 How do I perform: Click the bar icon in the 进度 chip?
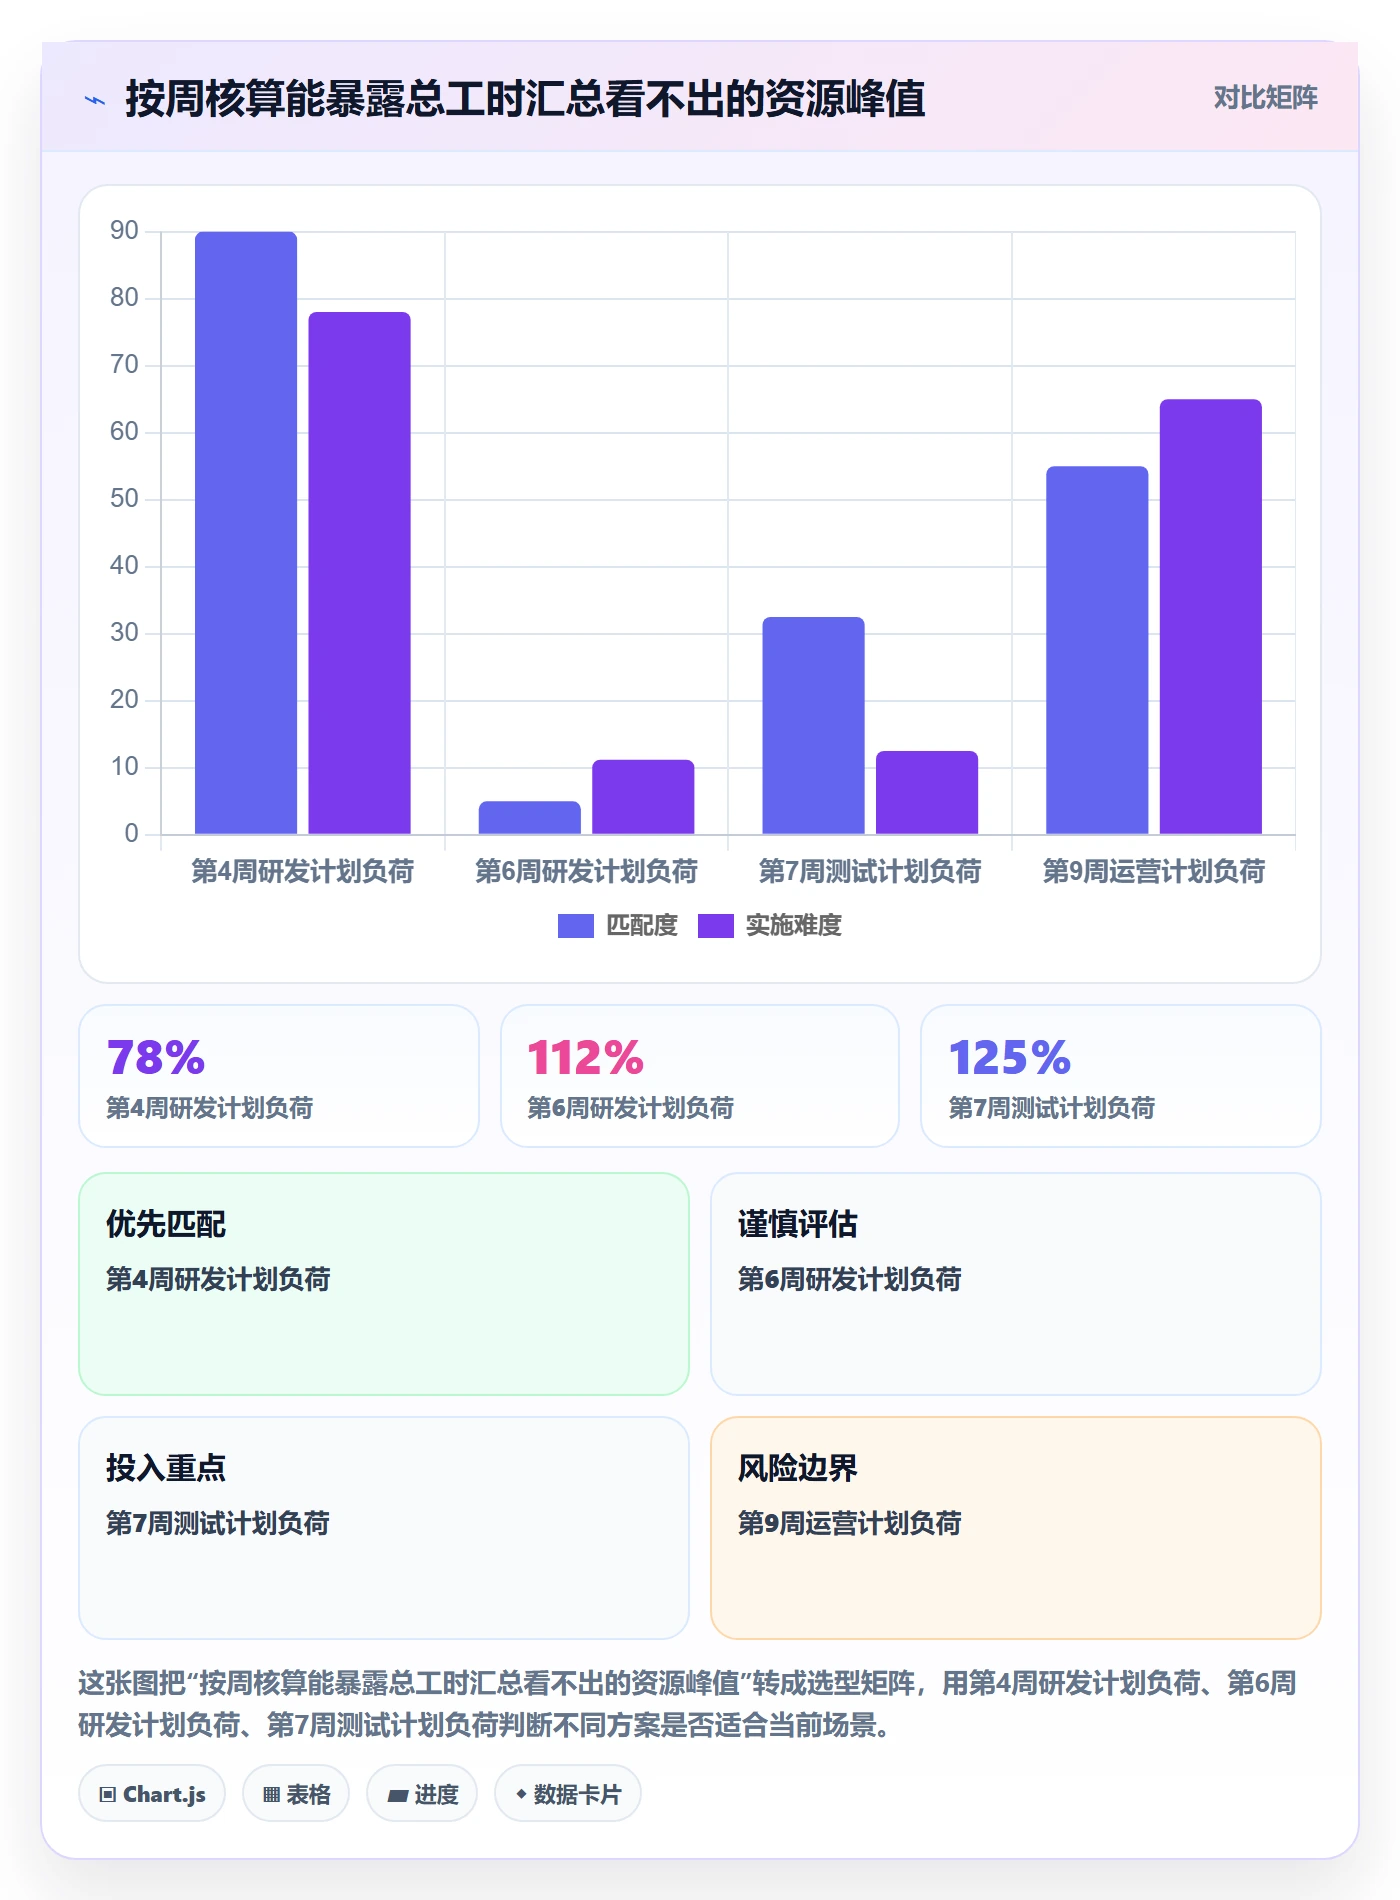click(x=397, y=1796)
